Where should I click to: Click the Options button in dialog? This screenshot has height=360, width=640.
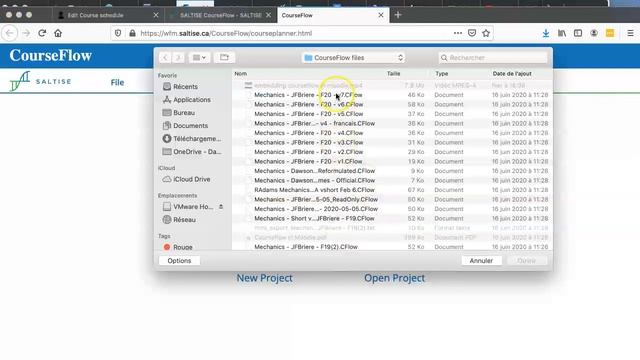pyautogui.click(x=179, y=260)
